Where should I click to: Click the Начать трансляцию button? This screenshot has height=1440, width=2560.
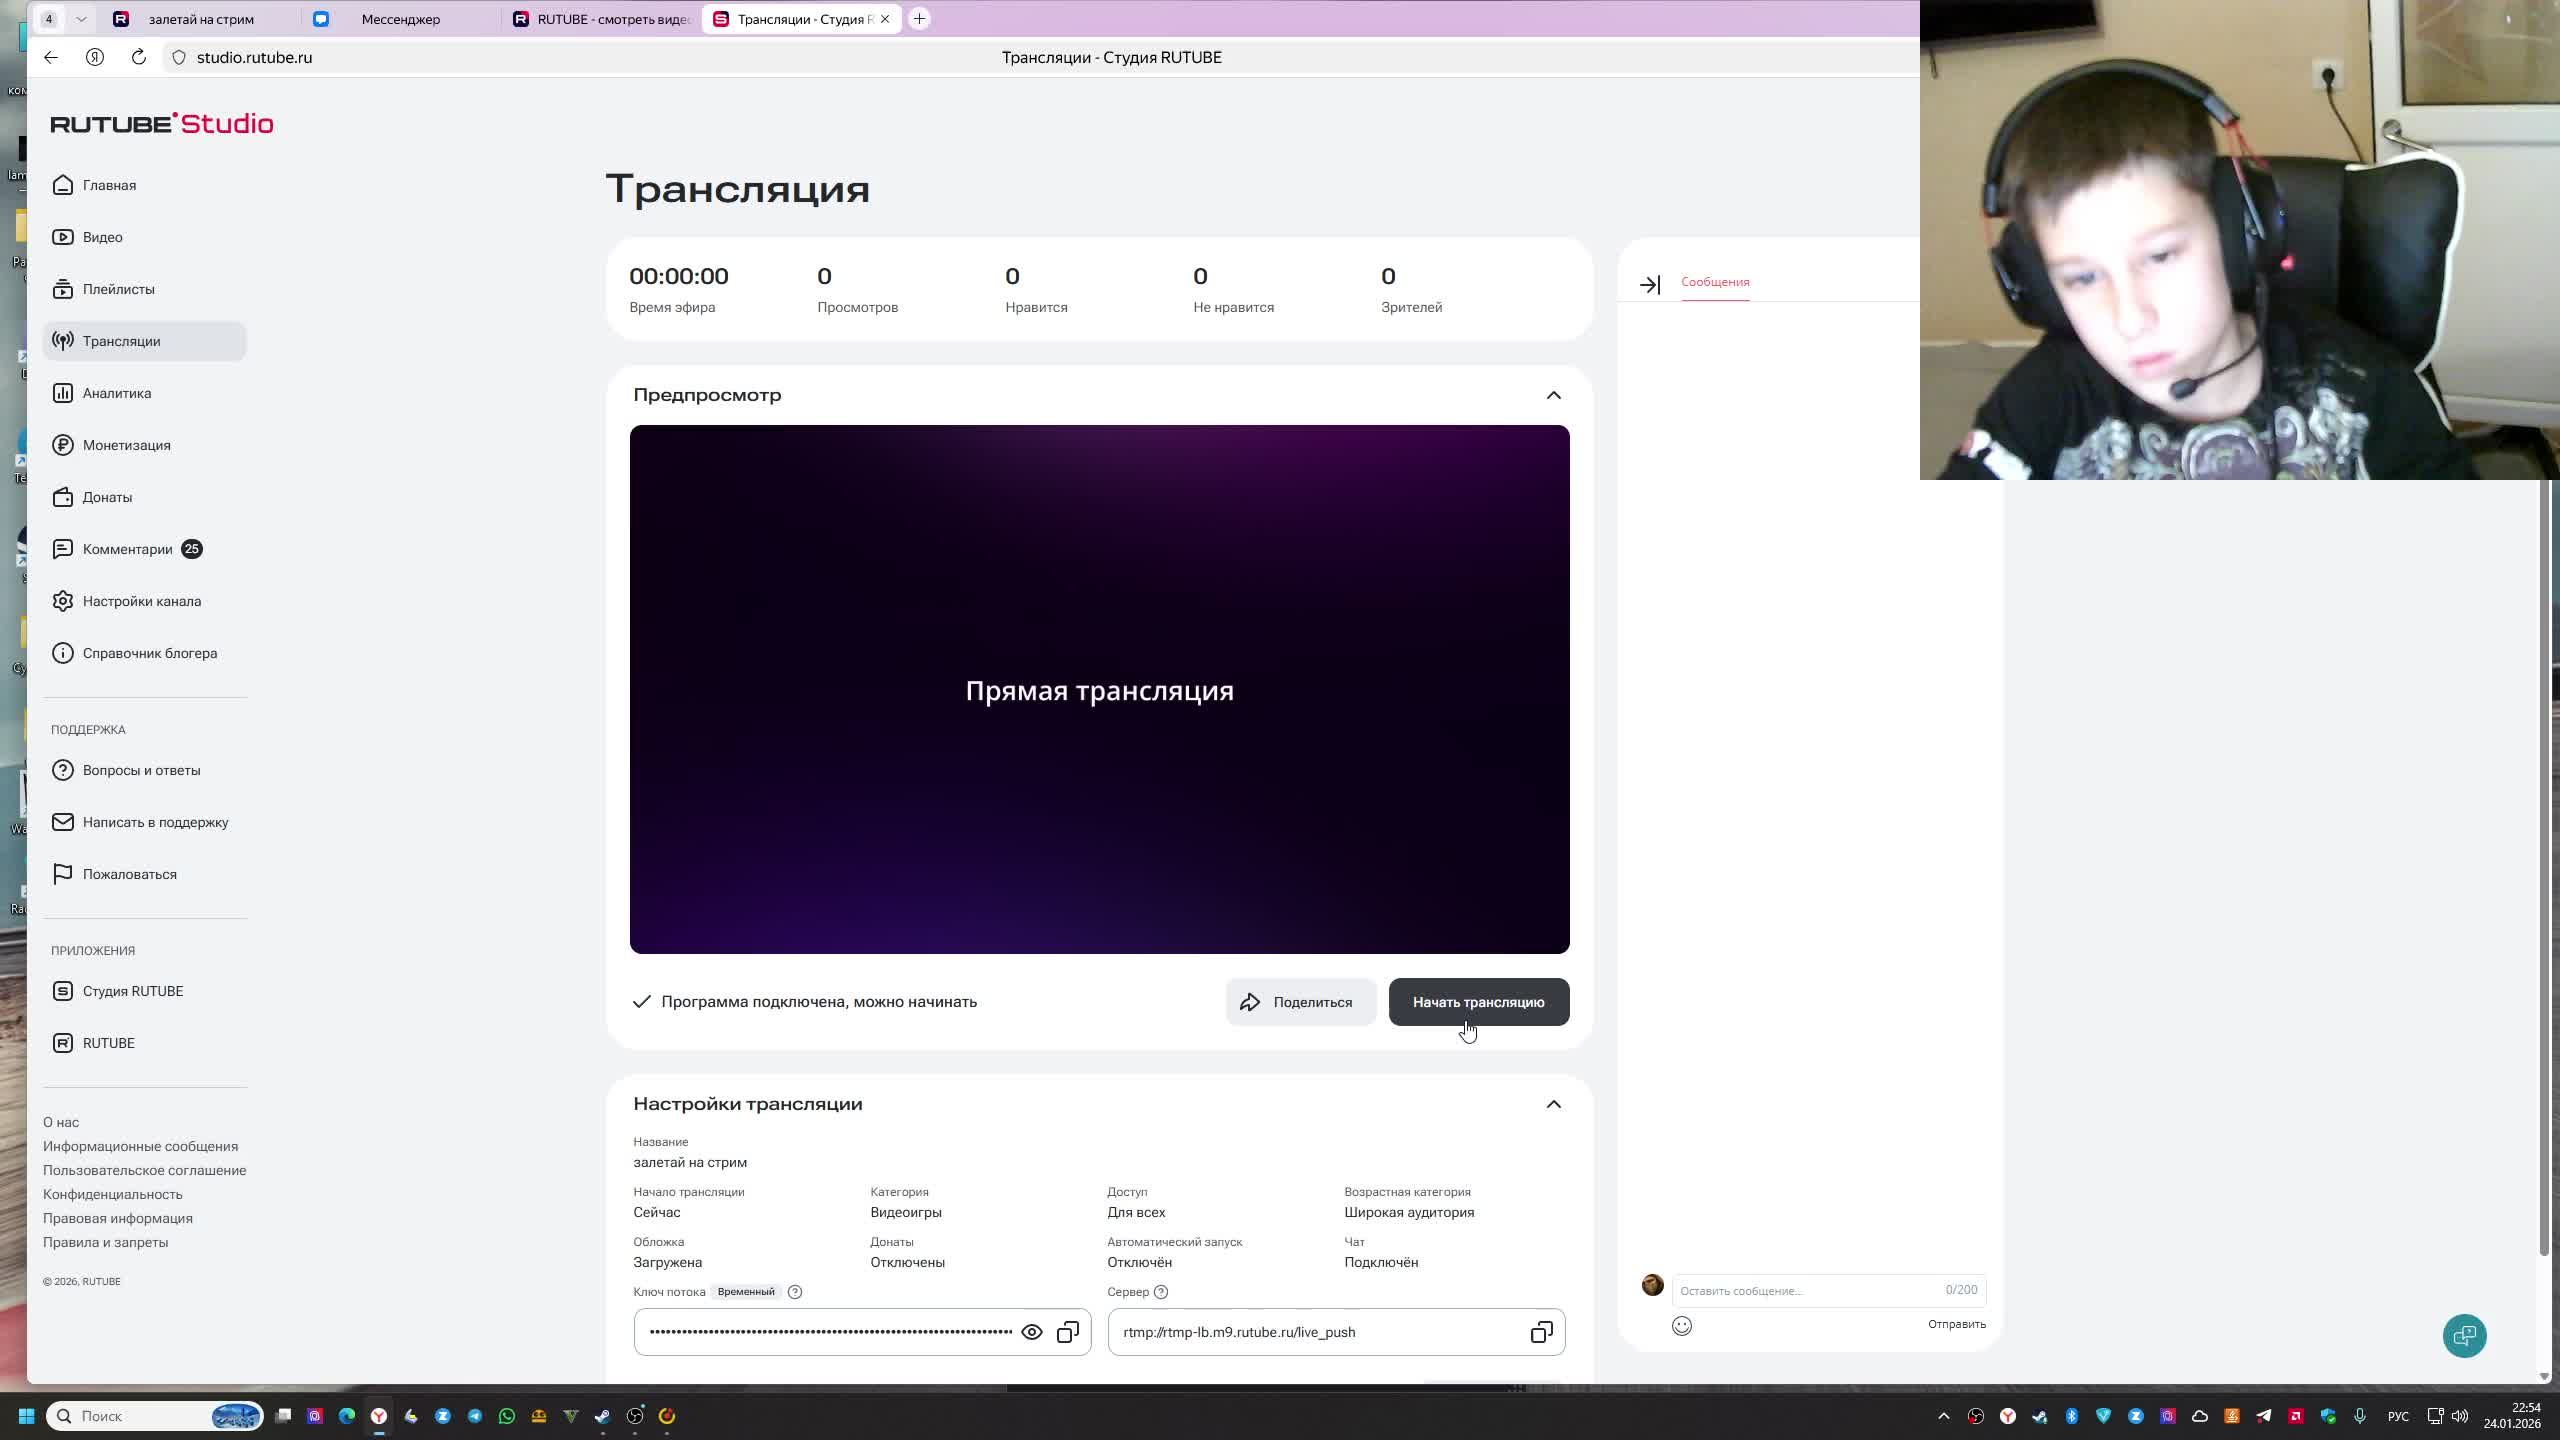pyautogui.click(x=1478, y=1002)
